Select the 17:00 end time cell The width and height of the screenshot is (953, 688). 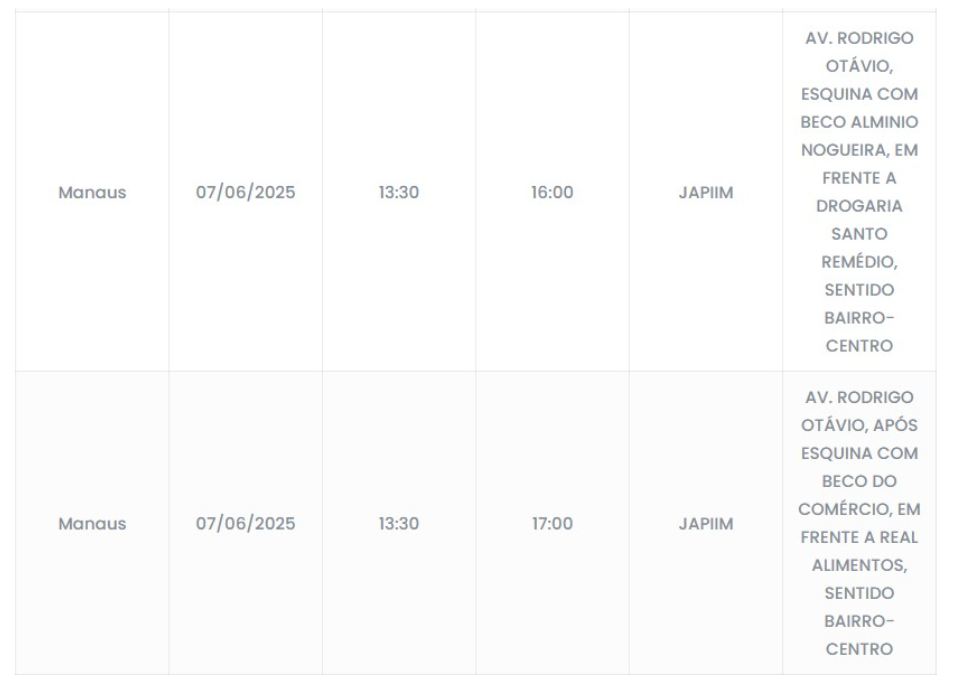tap(552, 523)
